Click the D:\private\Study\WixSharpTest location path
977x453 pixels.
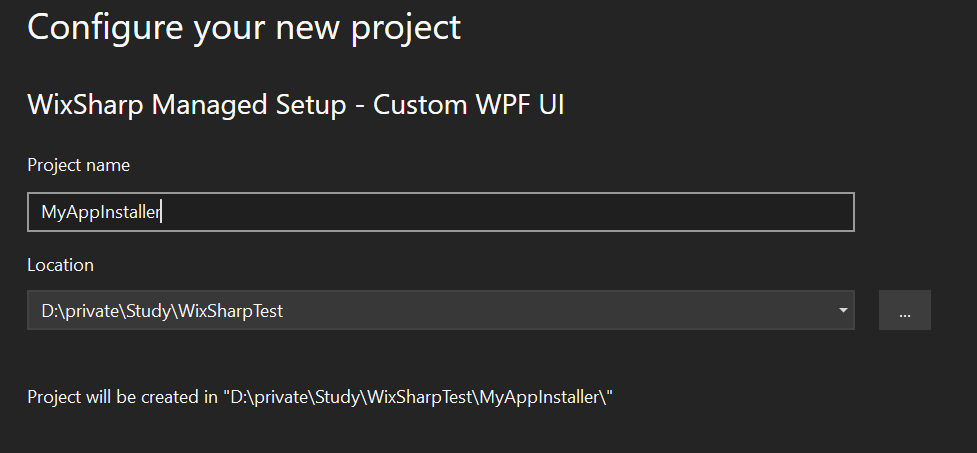click(162, 310)
